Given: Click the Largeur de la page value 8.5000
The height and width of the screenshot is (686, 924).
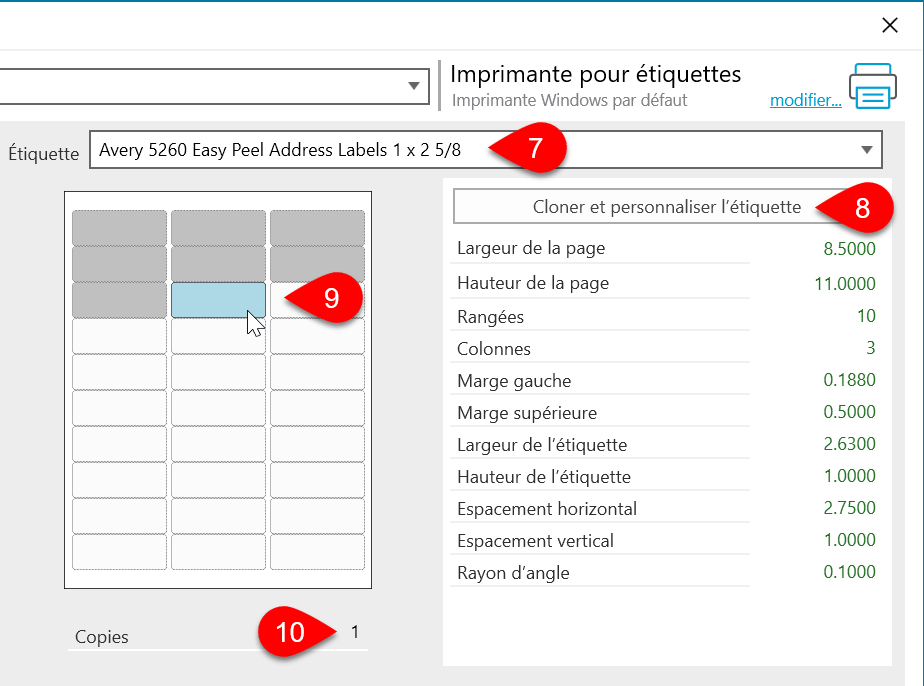Looking at the screenshot, I should [849, 249].
